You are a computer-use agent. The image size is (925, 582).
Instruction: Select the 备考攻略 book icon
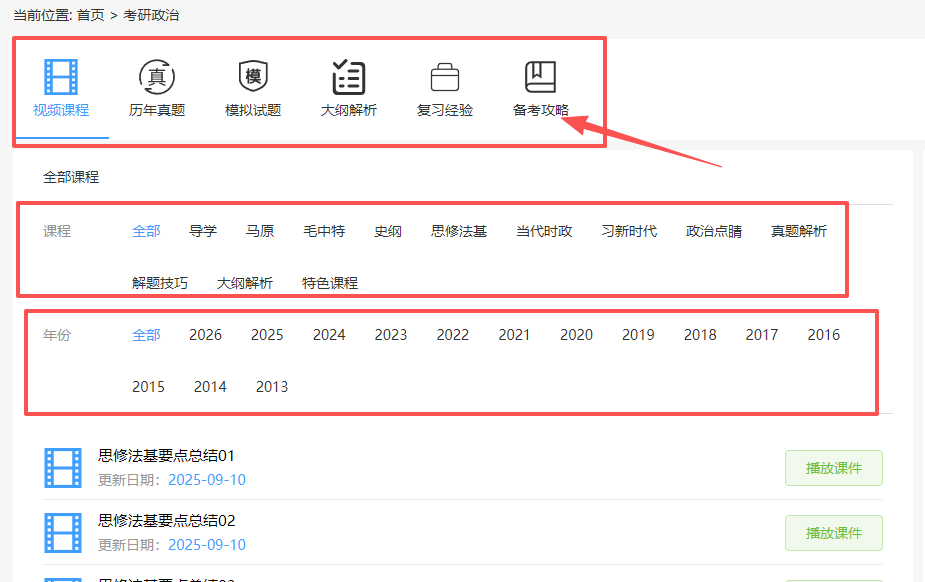pos(540,78)
